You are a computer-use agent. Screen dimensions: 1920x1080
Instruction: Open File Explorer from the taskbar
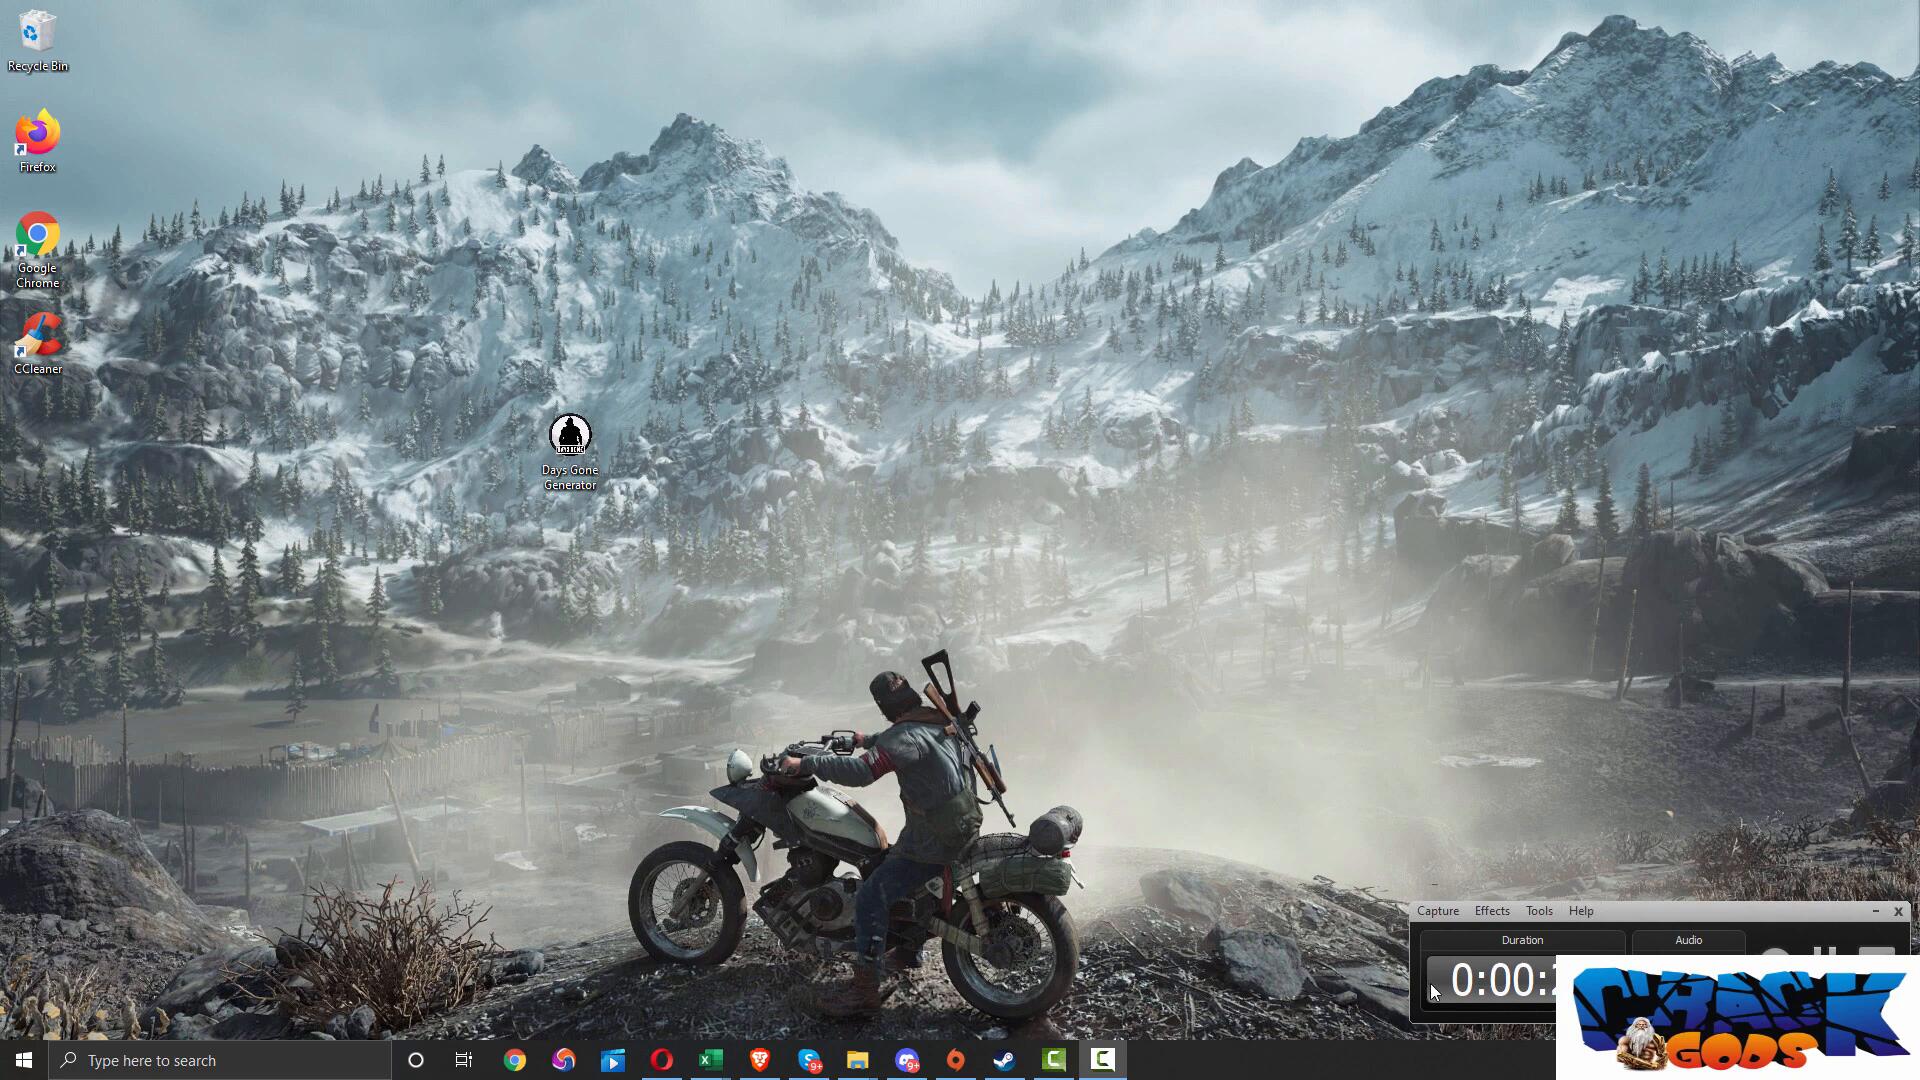[x=857, y=1060]
